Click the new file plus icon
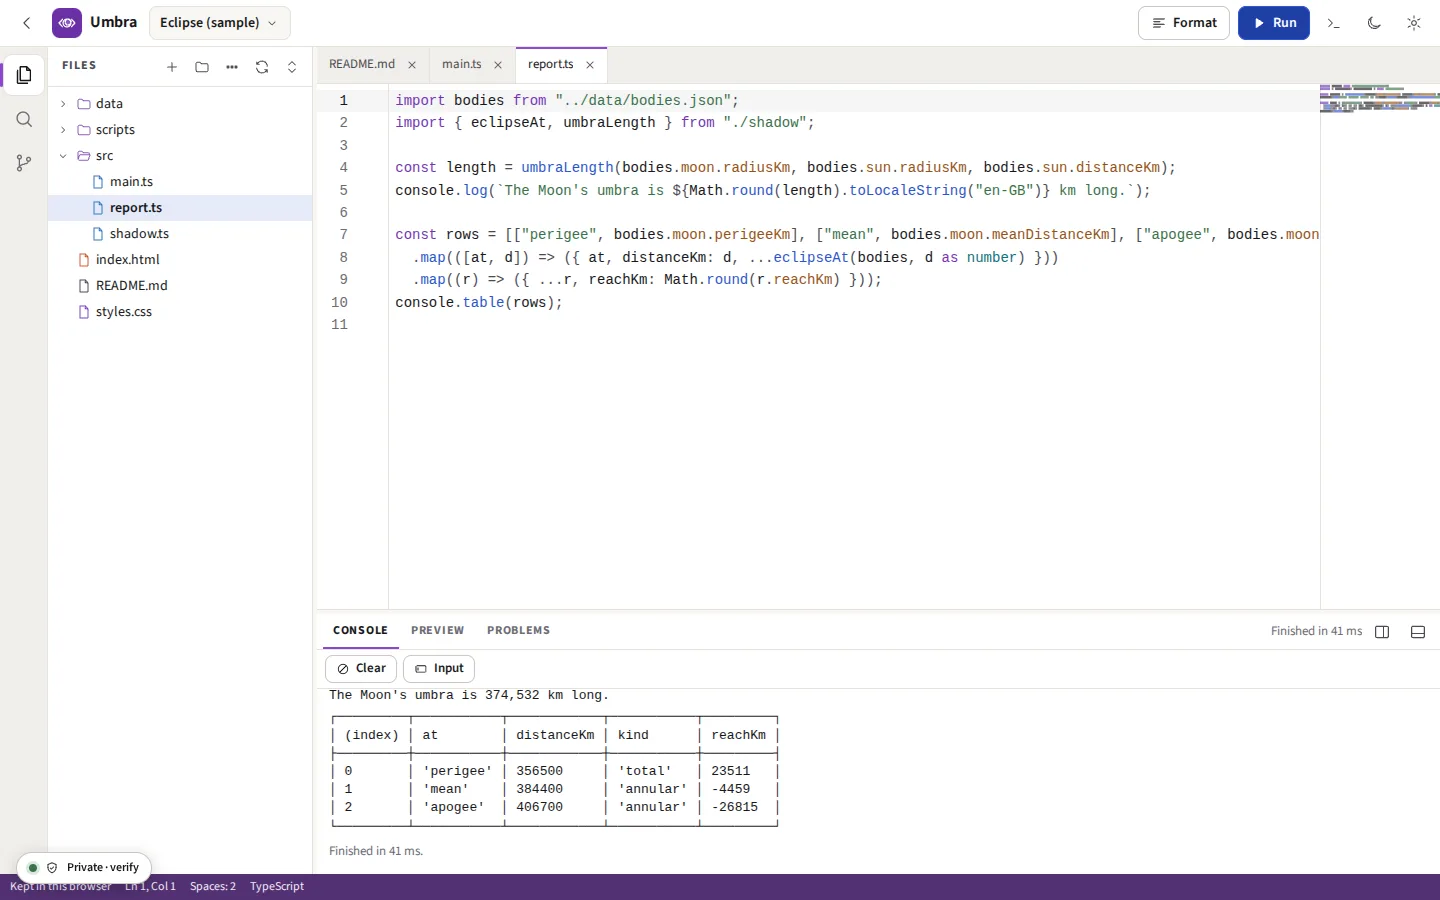Viewport: 1440px width, 900px height. [x=172, y=67]
